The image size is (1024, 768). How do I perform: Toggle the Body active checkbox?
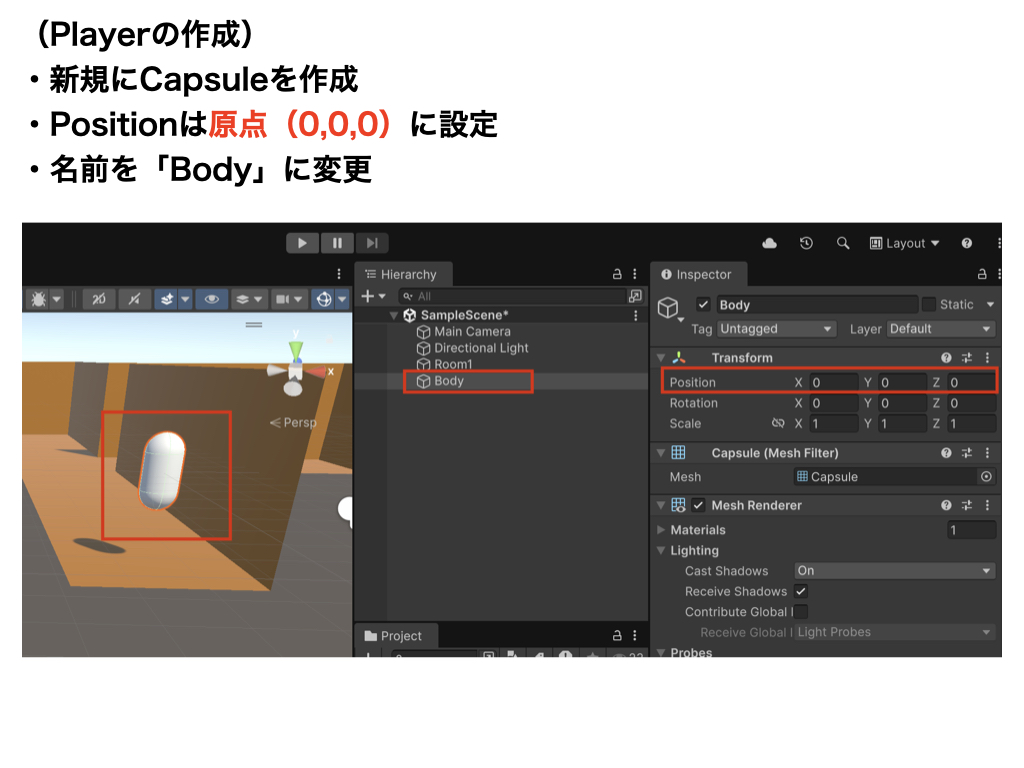703,305
